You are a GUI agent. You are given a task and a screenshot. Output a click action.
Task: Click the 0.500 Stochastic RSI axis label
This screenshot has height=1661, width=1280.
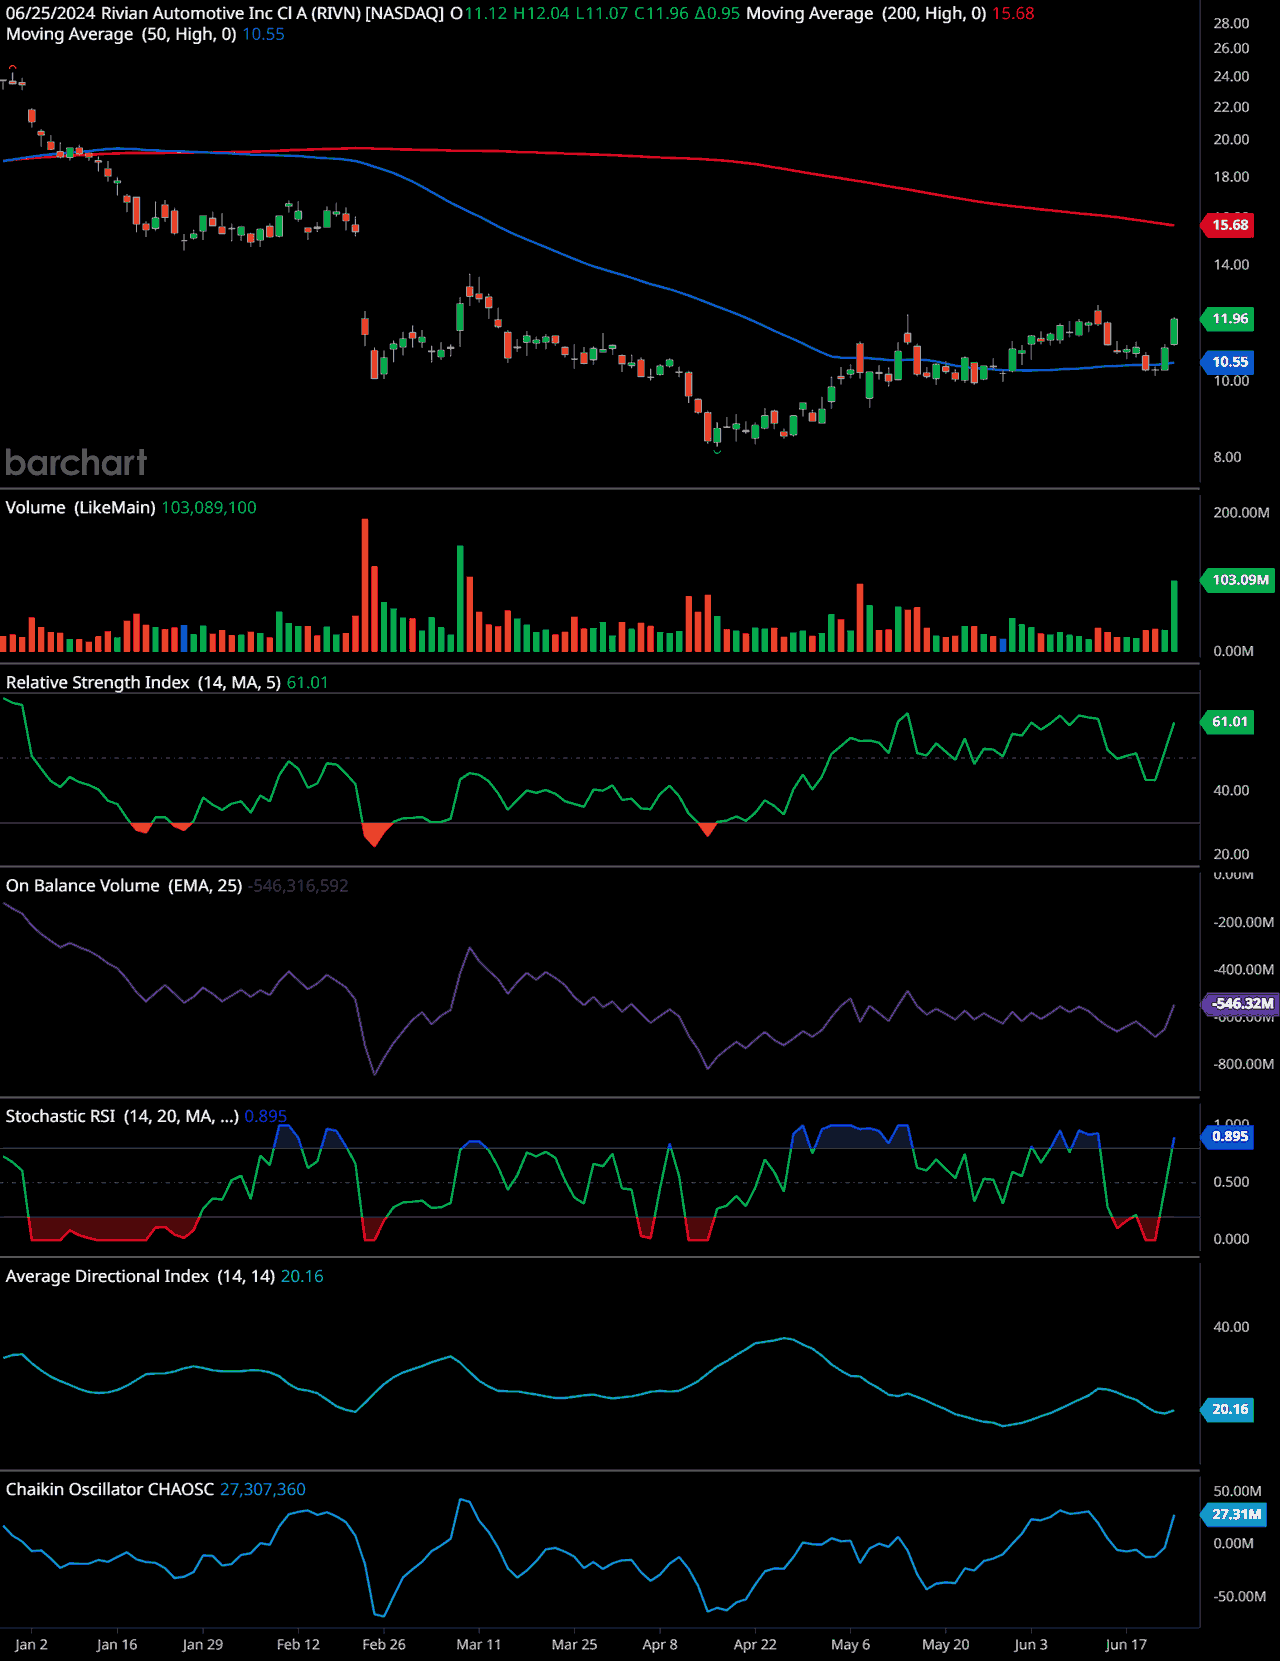(x=1231, y=1182)
